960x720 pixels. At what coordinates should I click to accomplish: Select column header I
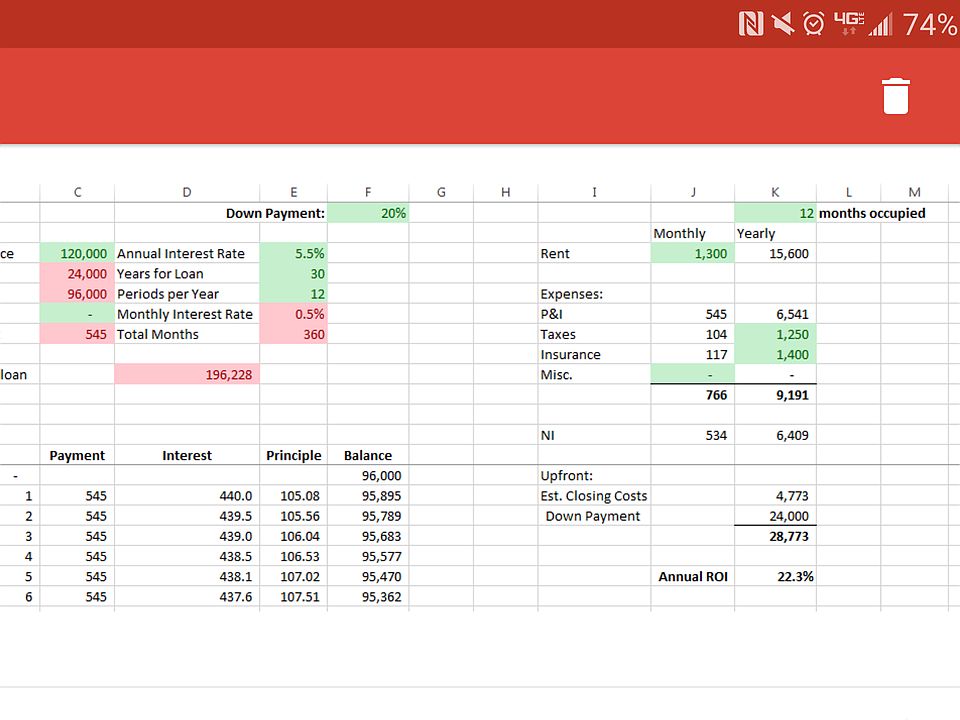[594, 192]
